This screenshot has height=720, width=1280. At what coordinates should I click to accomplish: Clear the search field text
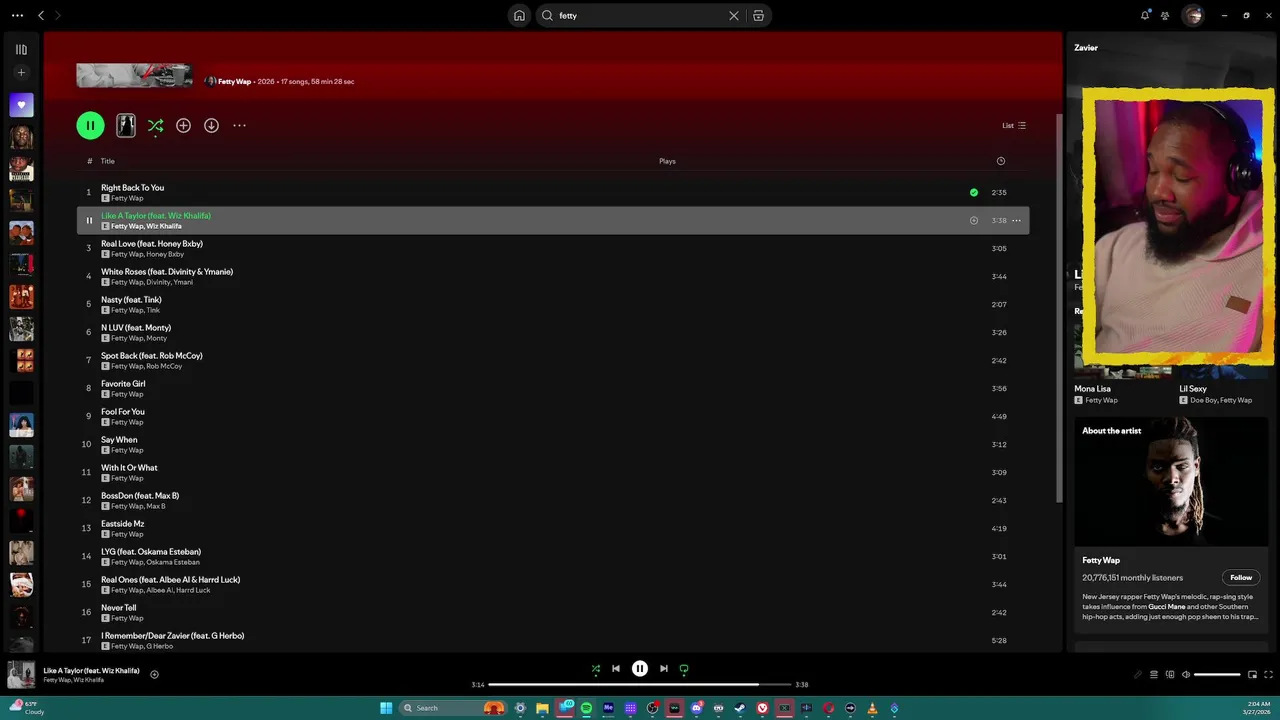pos(733,15)
